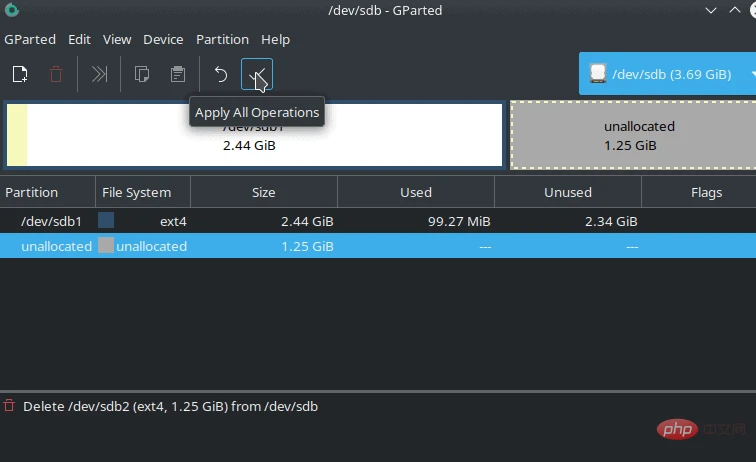Sort by the Used column header
Image resolution: width=756 pixels, height=462 pixels.
[416, 192]
